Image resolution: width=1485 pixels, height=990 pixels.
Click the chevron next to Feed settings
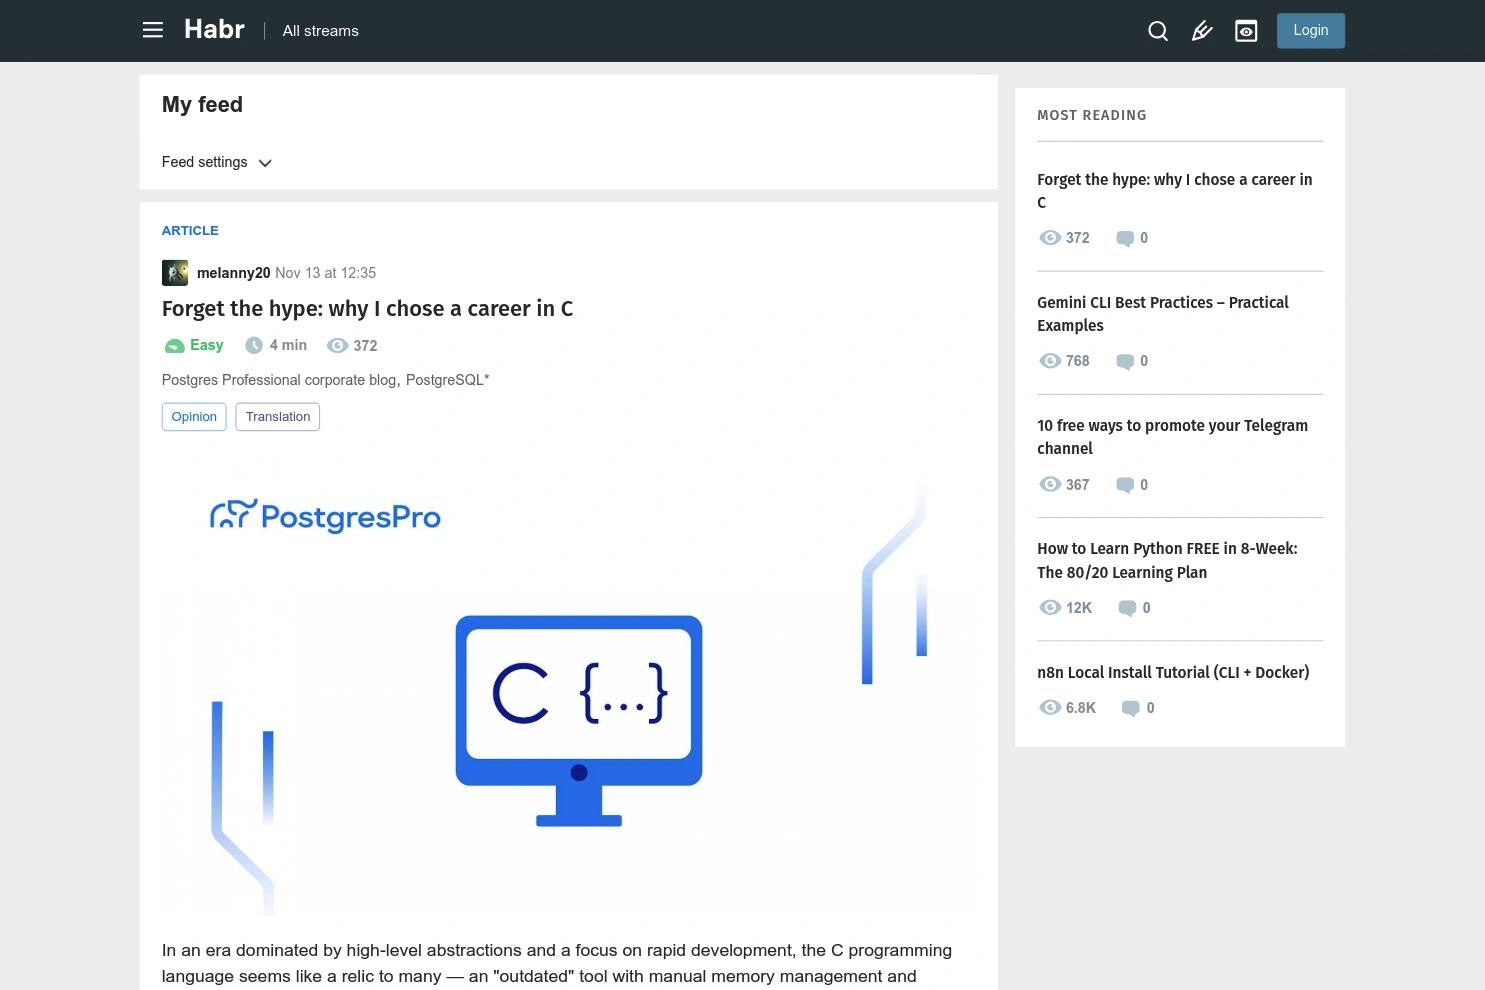pos(265,163)
